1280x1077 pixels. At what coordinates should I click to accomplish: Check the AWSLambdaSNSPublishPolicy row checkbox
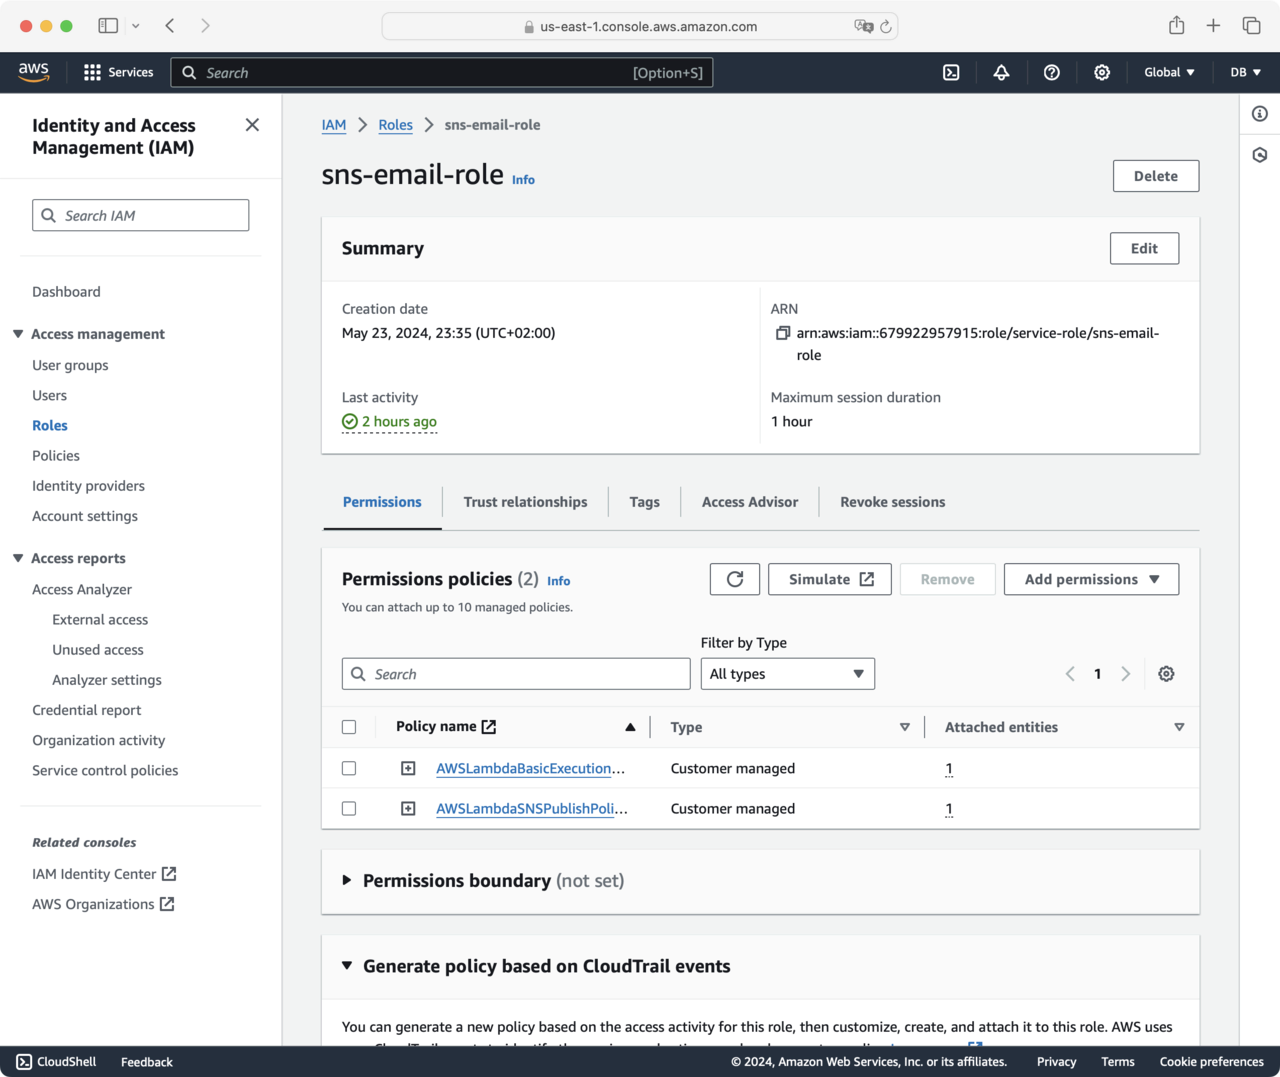[x=349, y=808]
